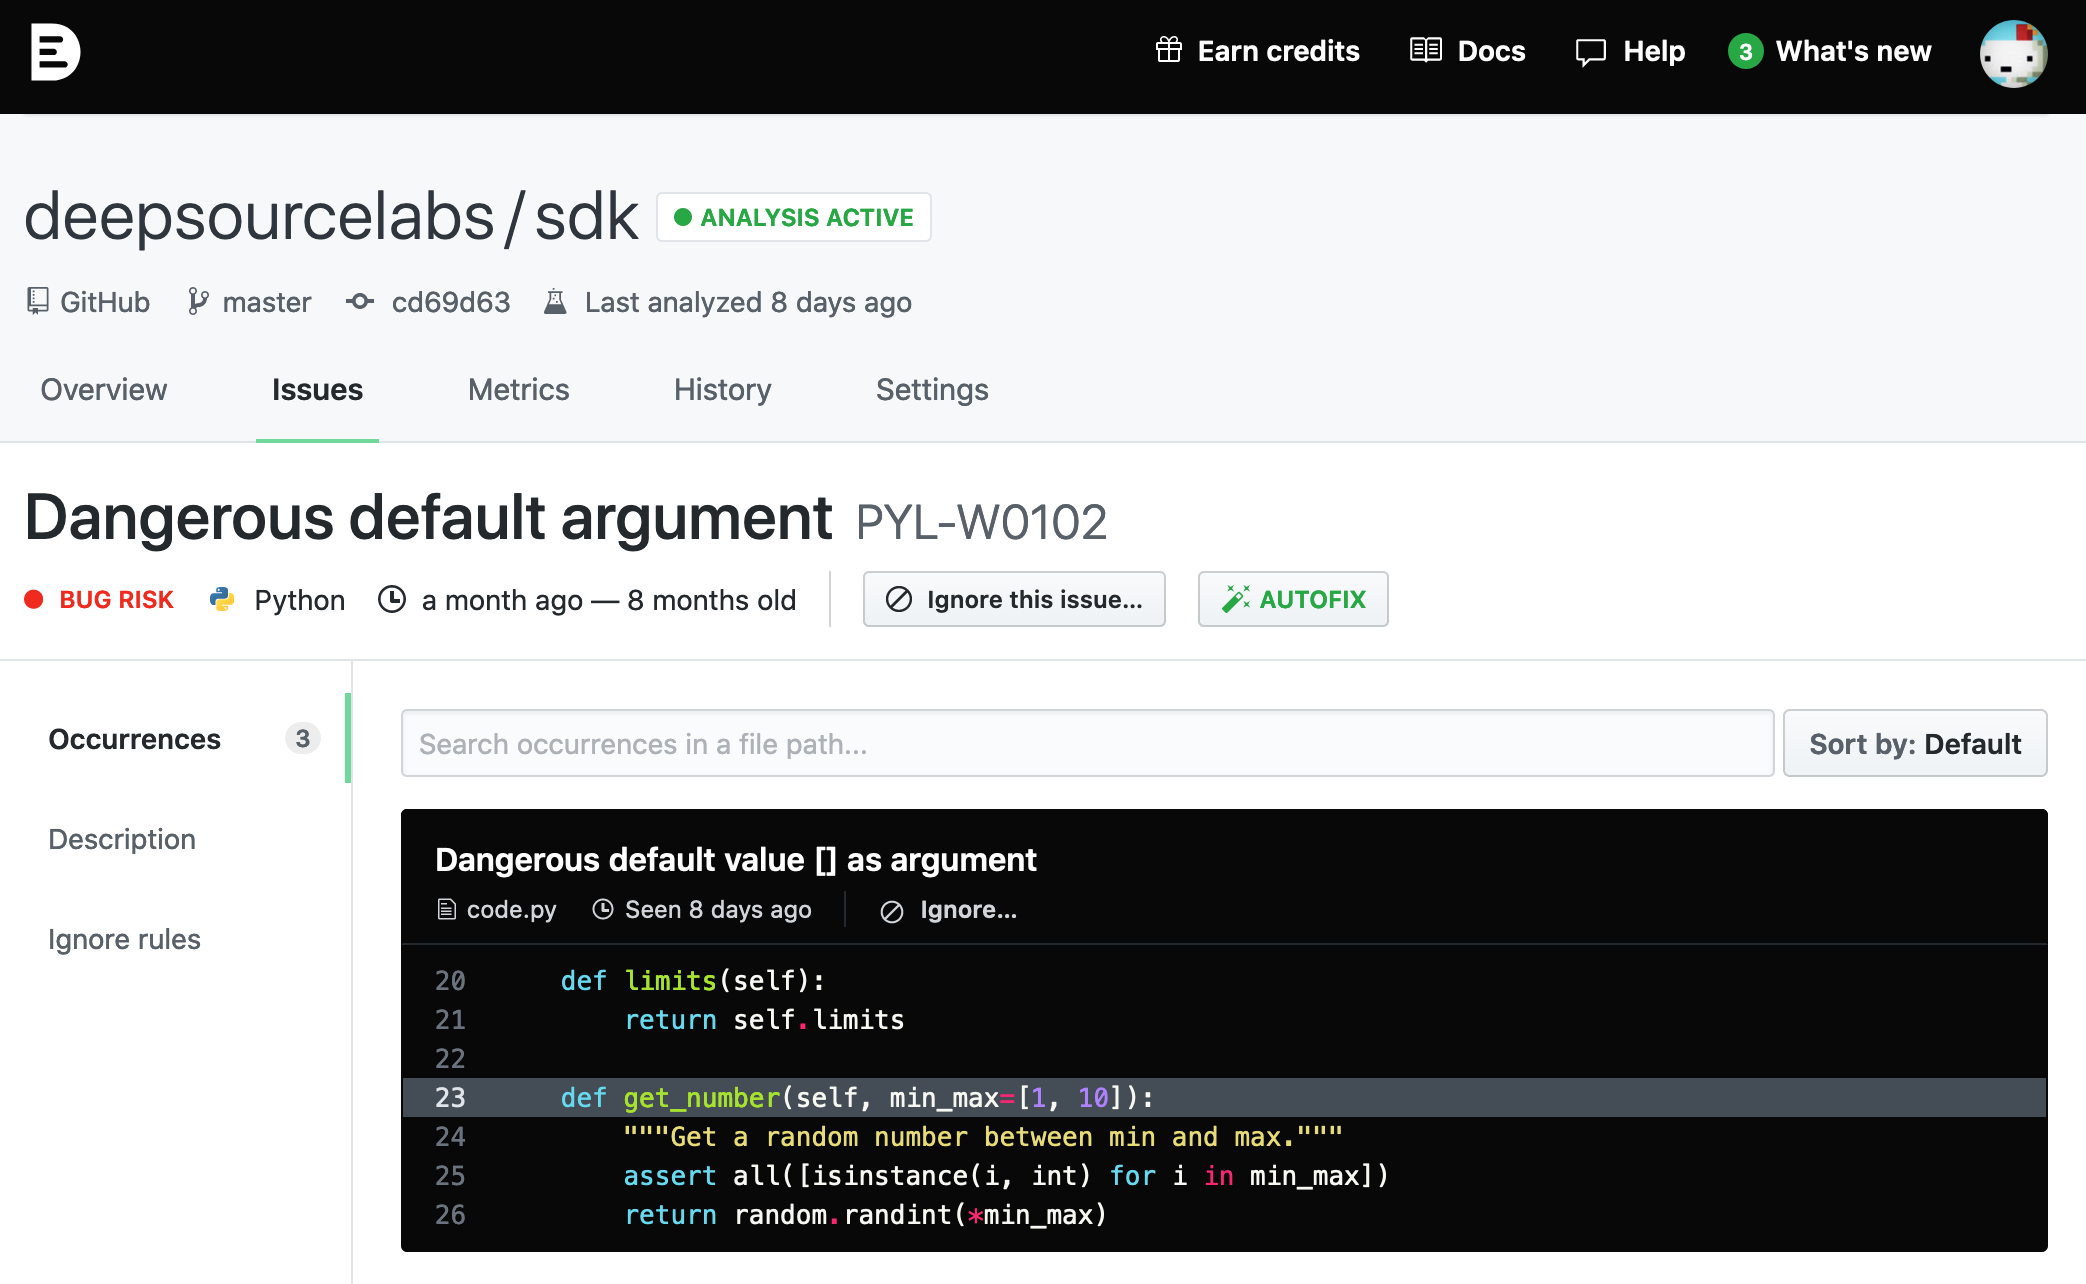Click the Autofix magic wand icon
The image size is (2086, 1284).
point(1235,599)
